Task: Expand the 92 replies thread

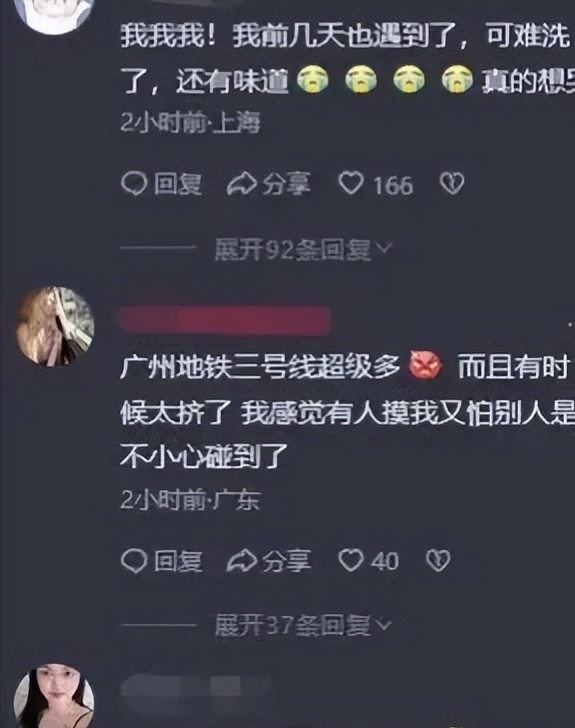Action: pos(303,250)
